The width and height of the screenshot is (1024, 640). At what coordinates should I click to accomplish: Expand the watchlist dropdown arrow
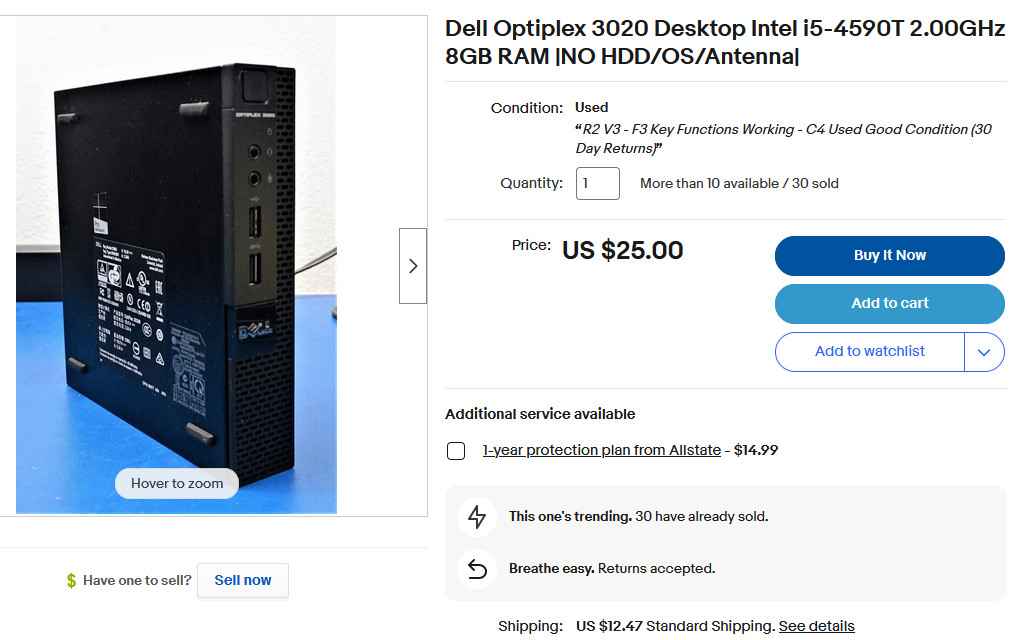click(984, 352)
